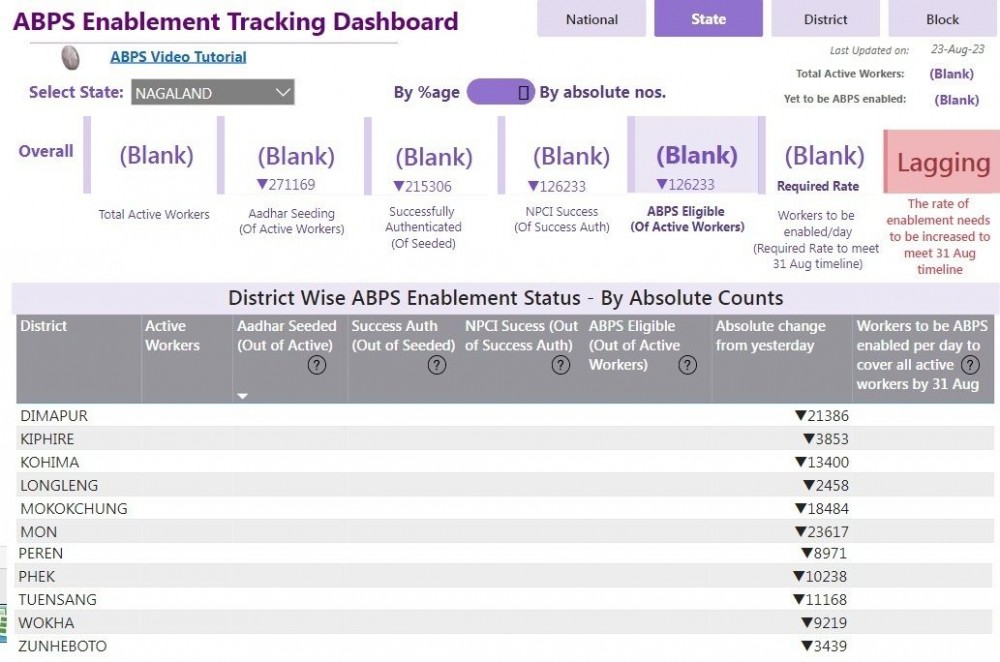The height and width of the screenshot is (662, 1000).
Task: Select the ZUNHEBOTO district row
Action: 504,645
